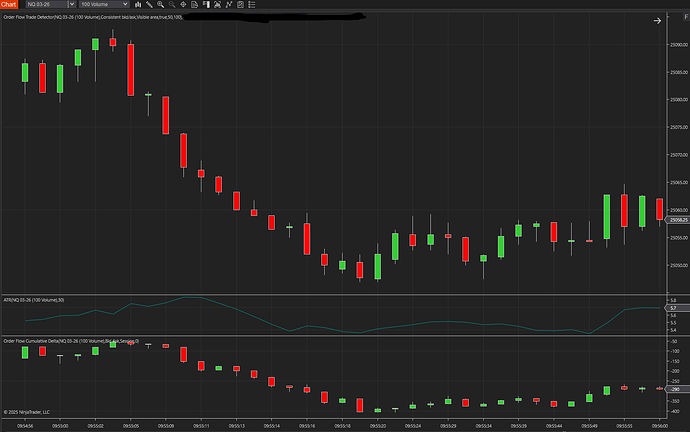Select the Chart tab
The width and height of the screenshot is (690, 432).
(9, 5)
